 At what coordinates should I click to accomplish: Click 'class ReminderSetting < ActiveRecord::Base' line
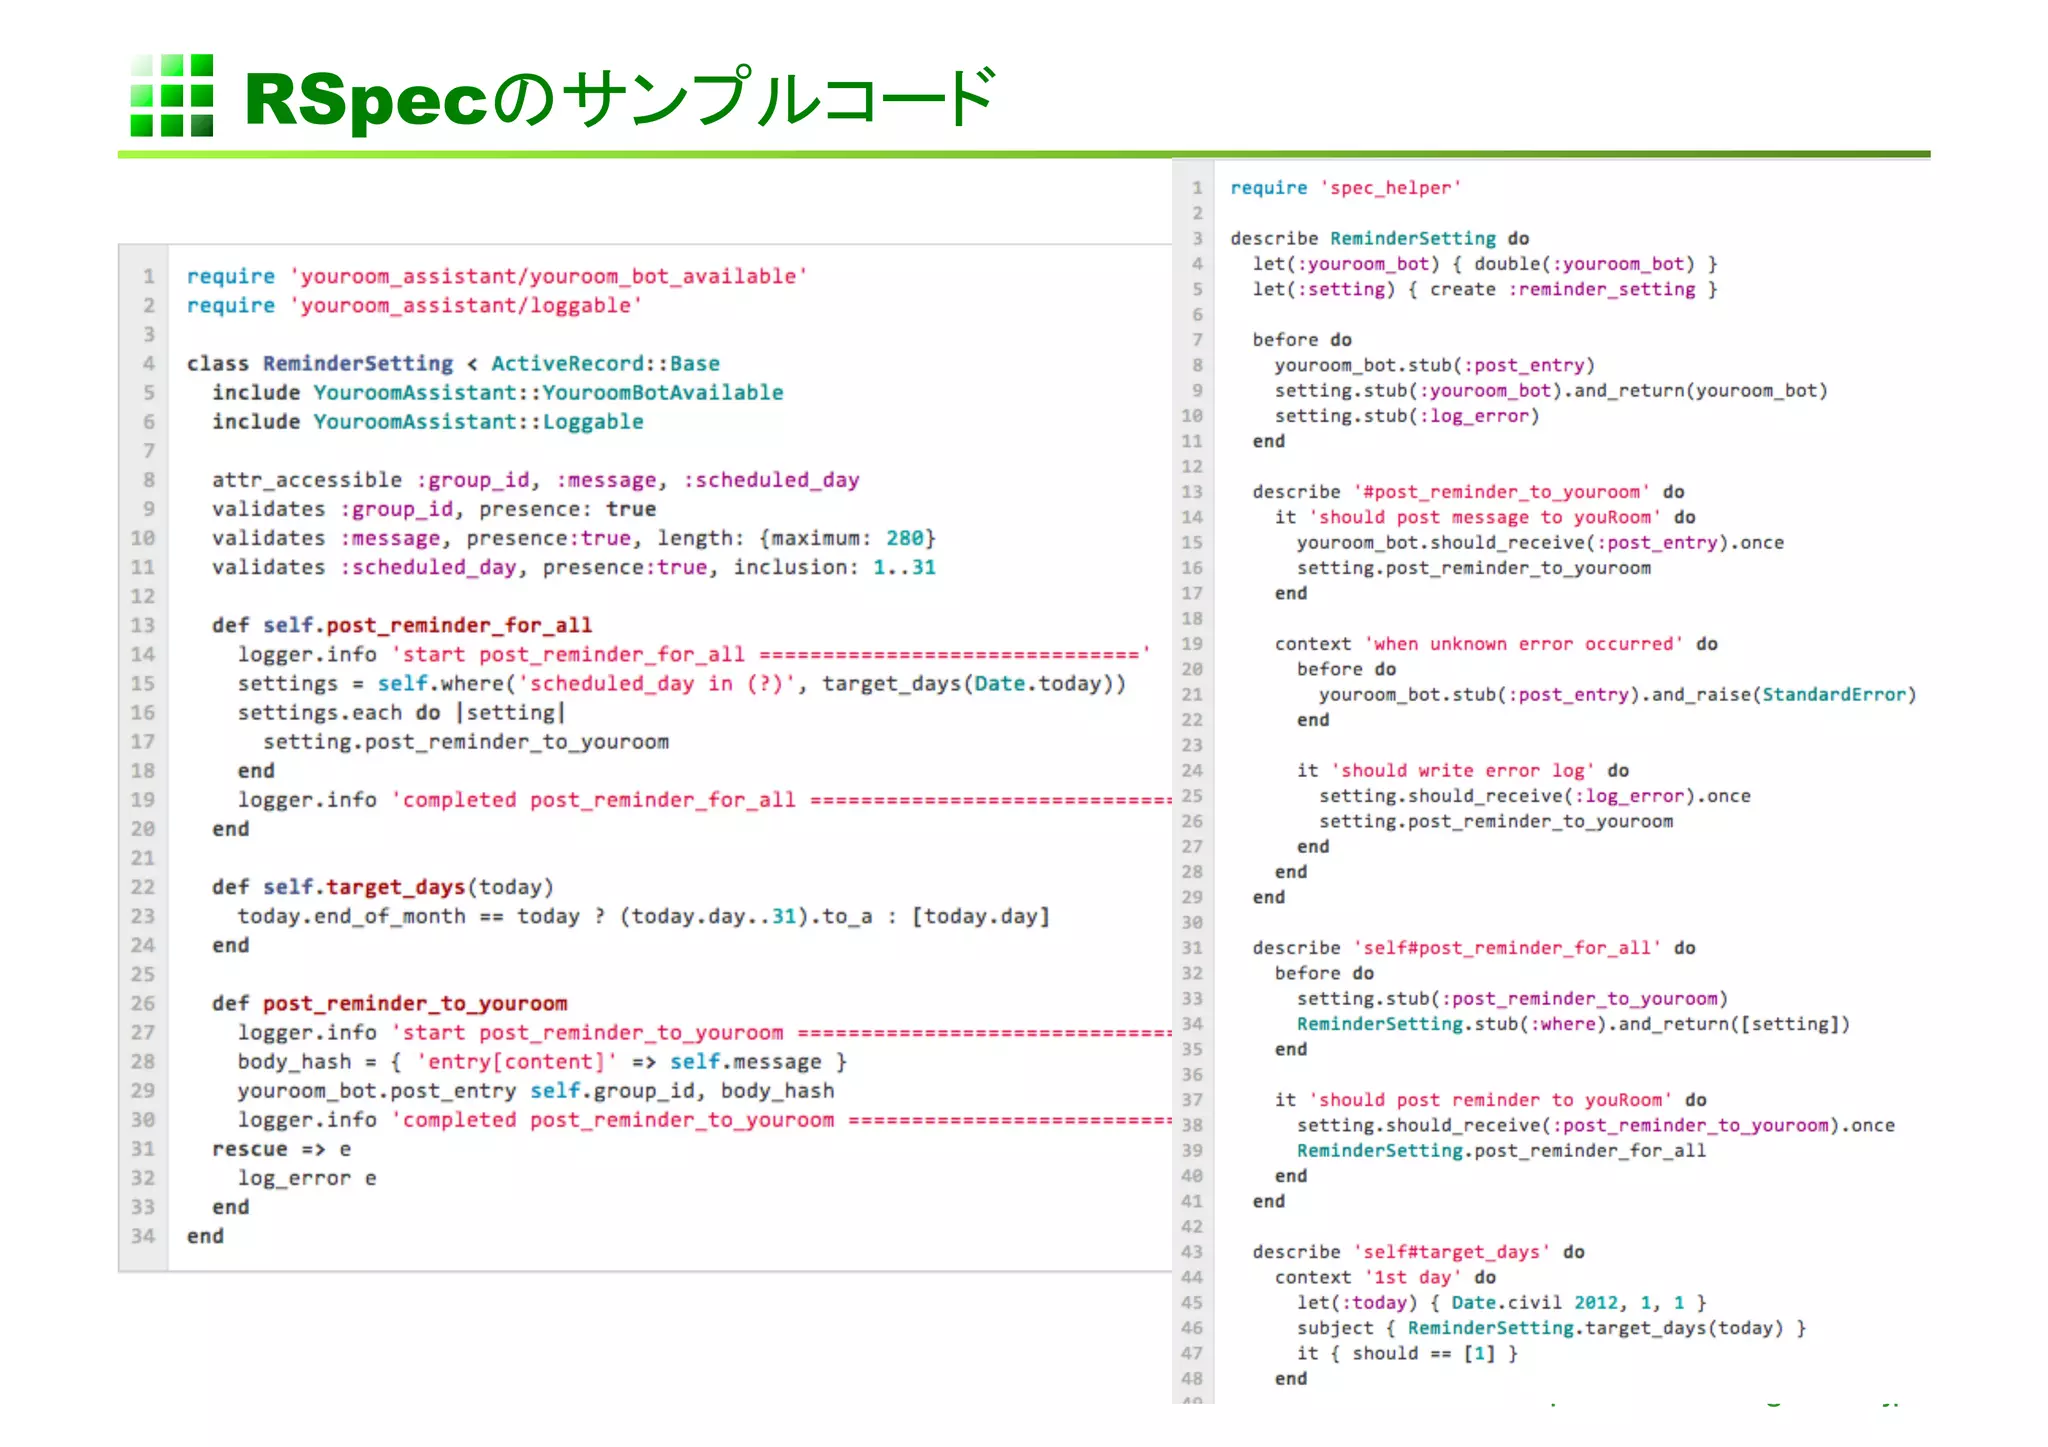point(453,363)
